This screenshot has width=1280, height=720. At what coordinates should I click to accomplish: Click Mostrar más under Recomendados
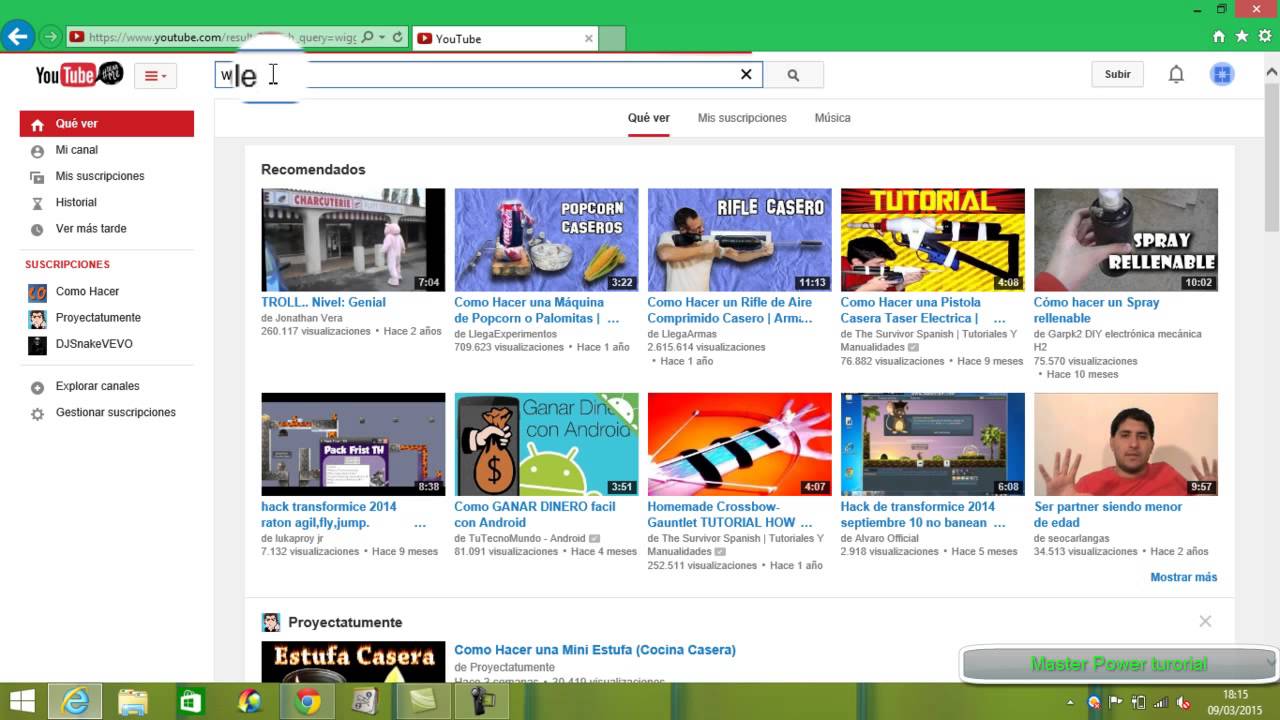[x=1184, y=577]
